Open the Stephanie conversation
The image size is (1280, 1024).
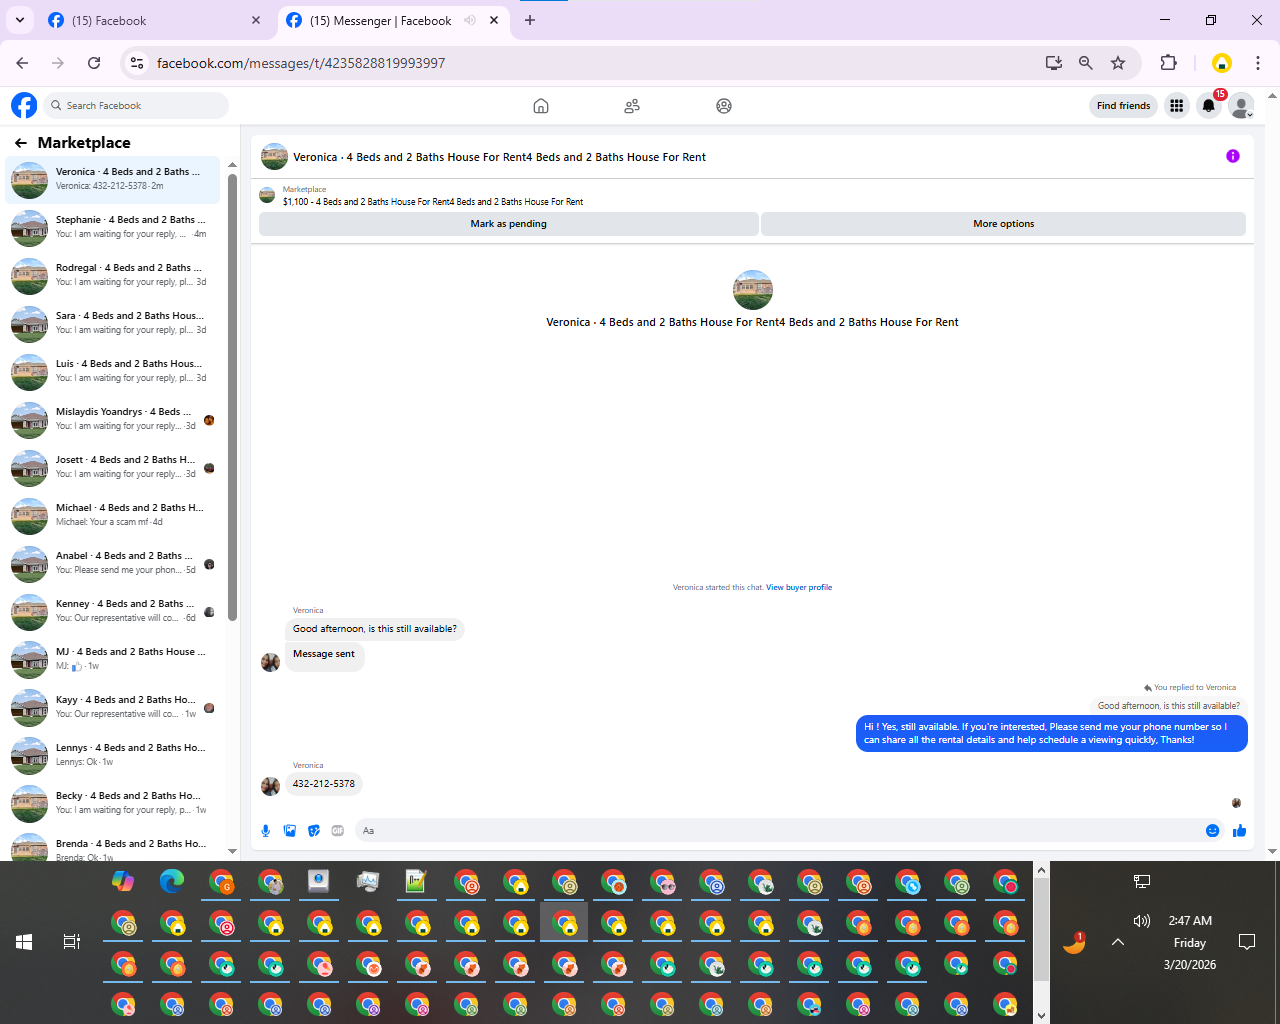113,228
